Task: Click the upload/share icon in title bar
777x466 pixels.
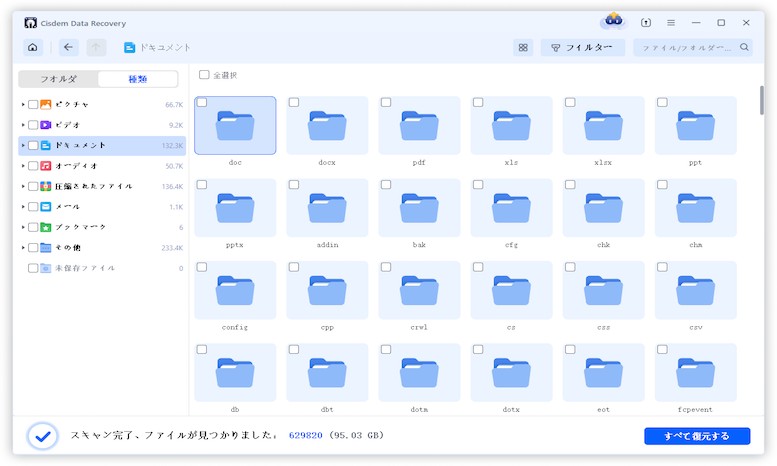Action: [646, 22]
